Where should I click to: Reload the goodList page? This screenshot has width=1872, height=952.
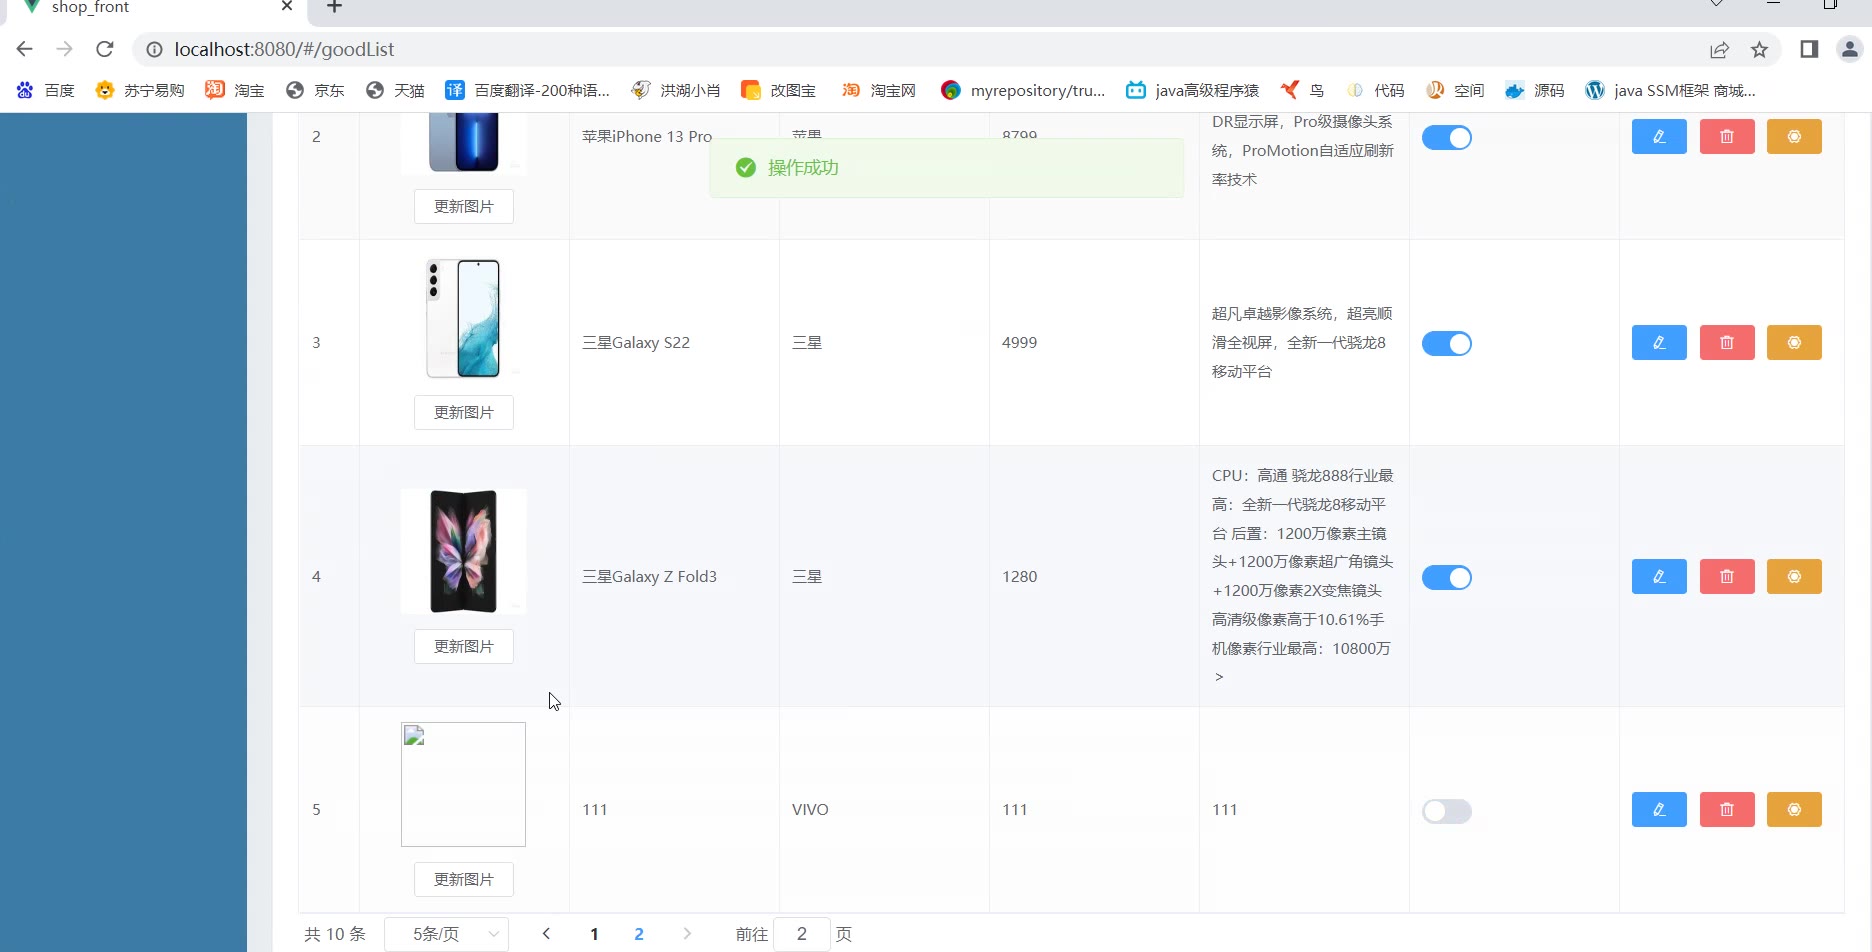point(105,49)
